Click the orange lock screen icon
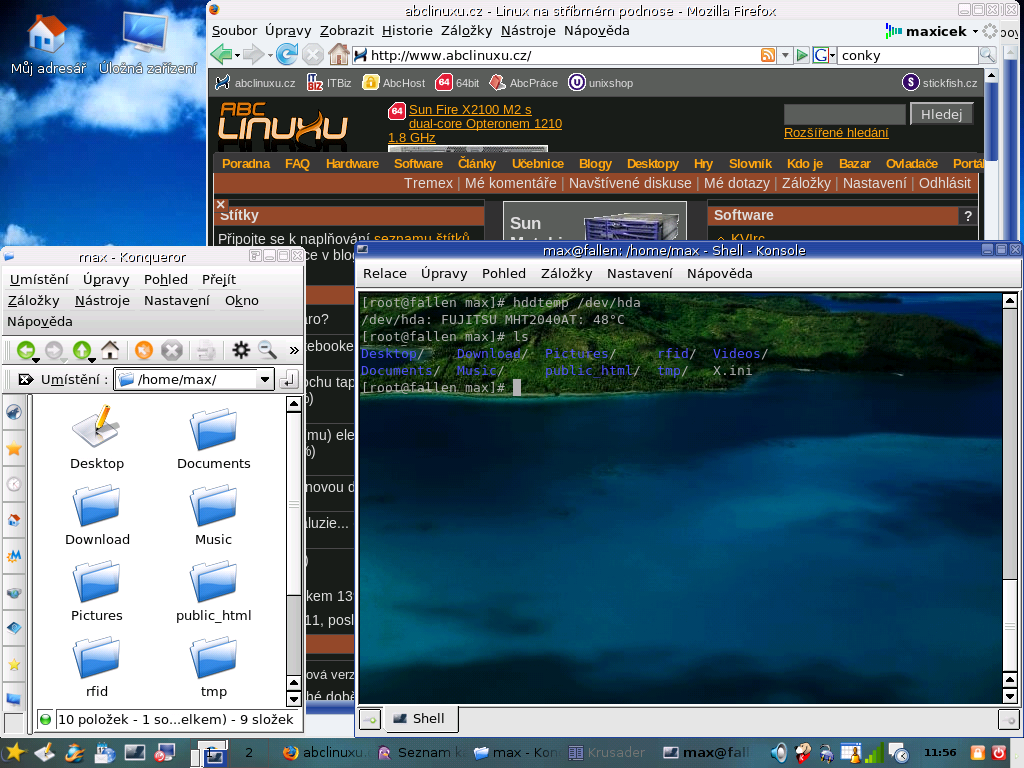The width and height of the screenshot is (1024, 768). pos(978,753)
